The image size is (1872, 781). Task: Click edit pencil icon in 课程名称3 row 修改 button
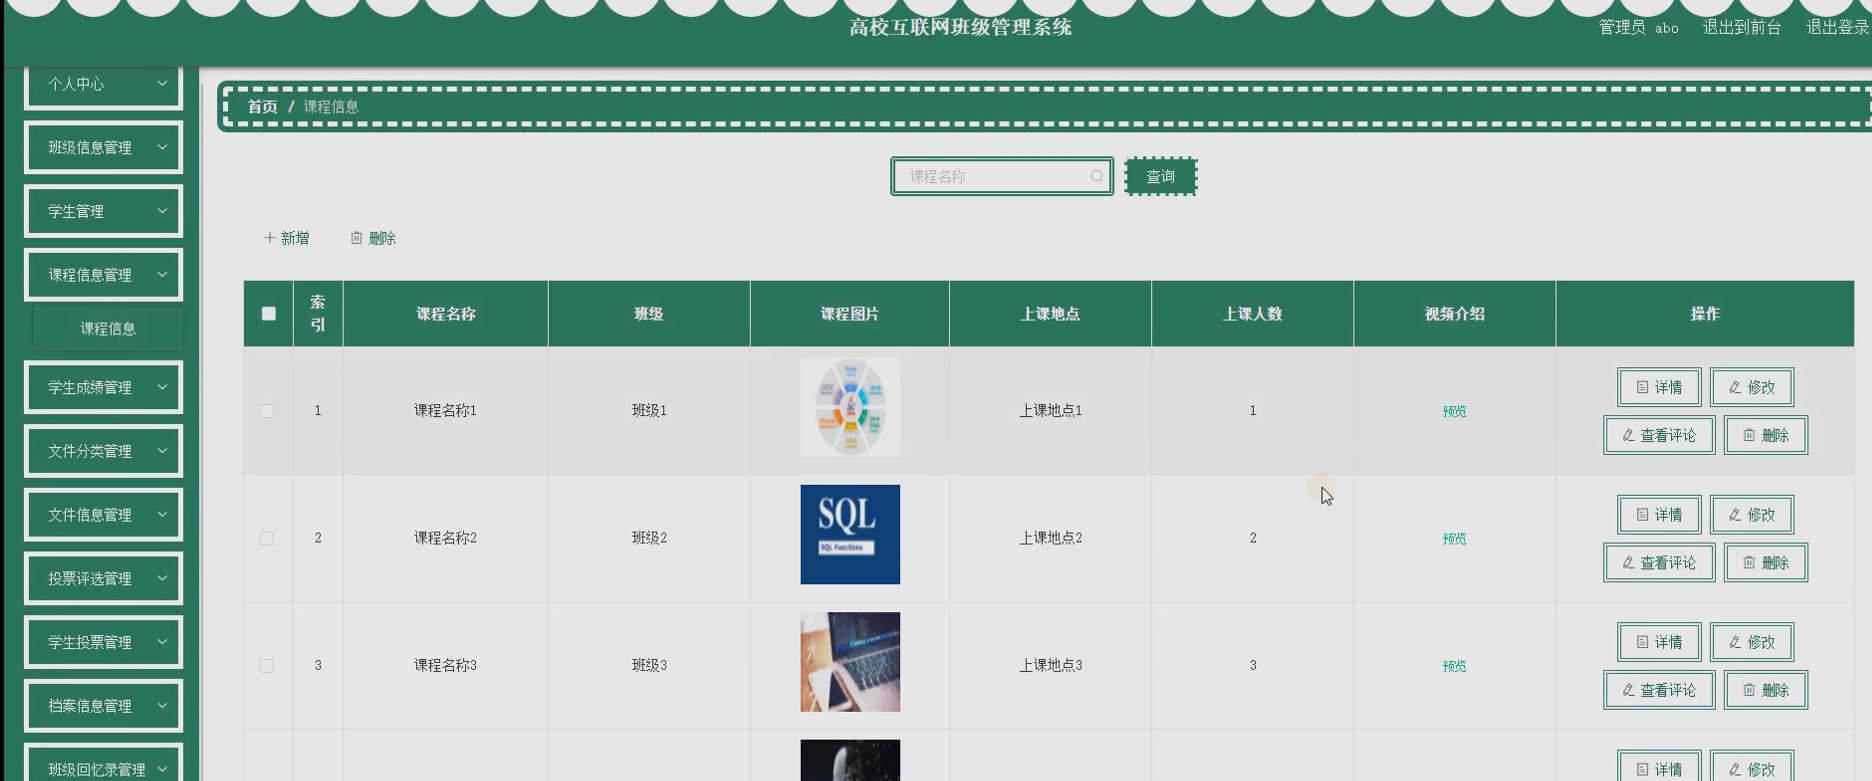1735,642
